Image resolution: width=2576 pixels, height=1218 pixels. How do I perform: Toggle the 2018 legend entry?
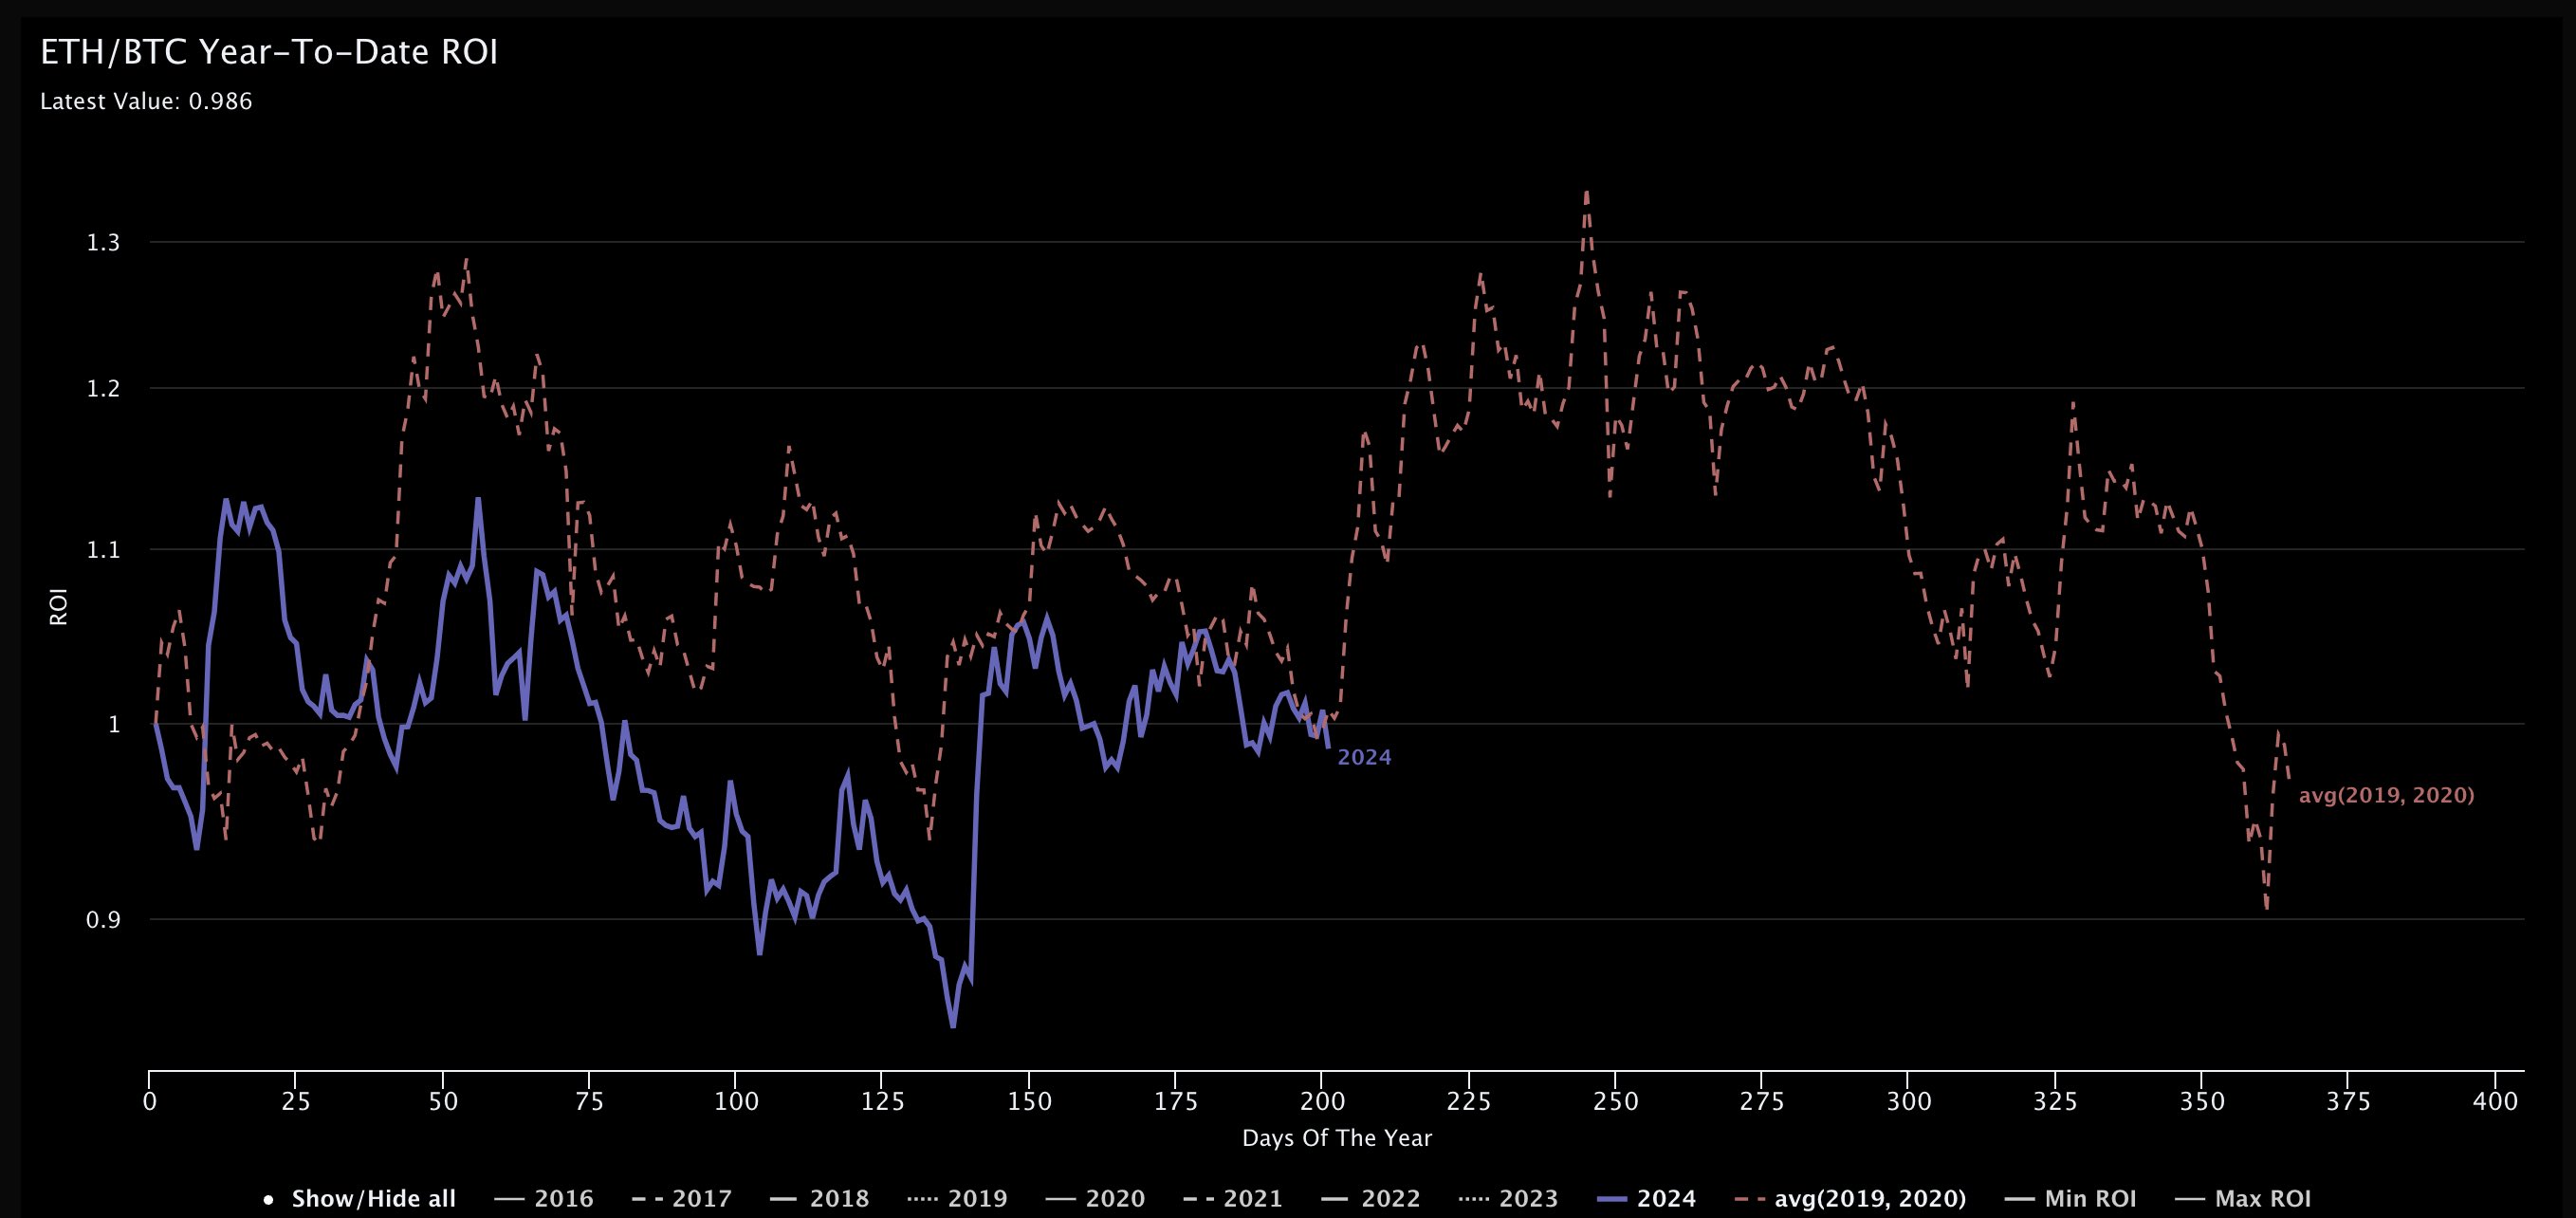click(x=839, y=1198)
